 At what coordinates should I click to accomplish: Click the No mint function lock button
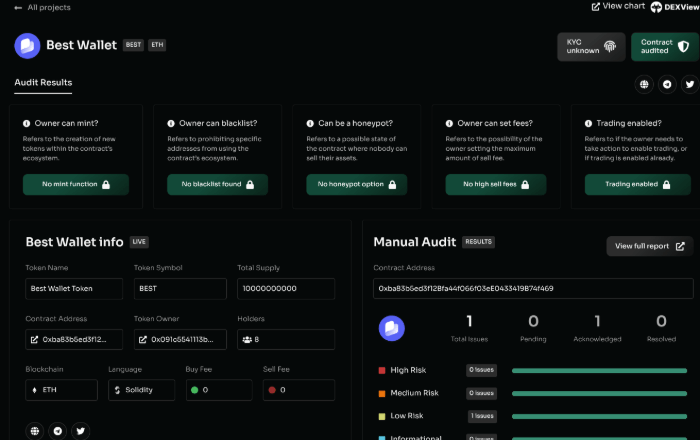tap(76, 185)
